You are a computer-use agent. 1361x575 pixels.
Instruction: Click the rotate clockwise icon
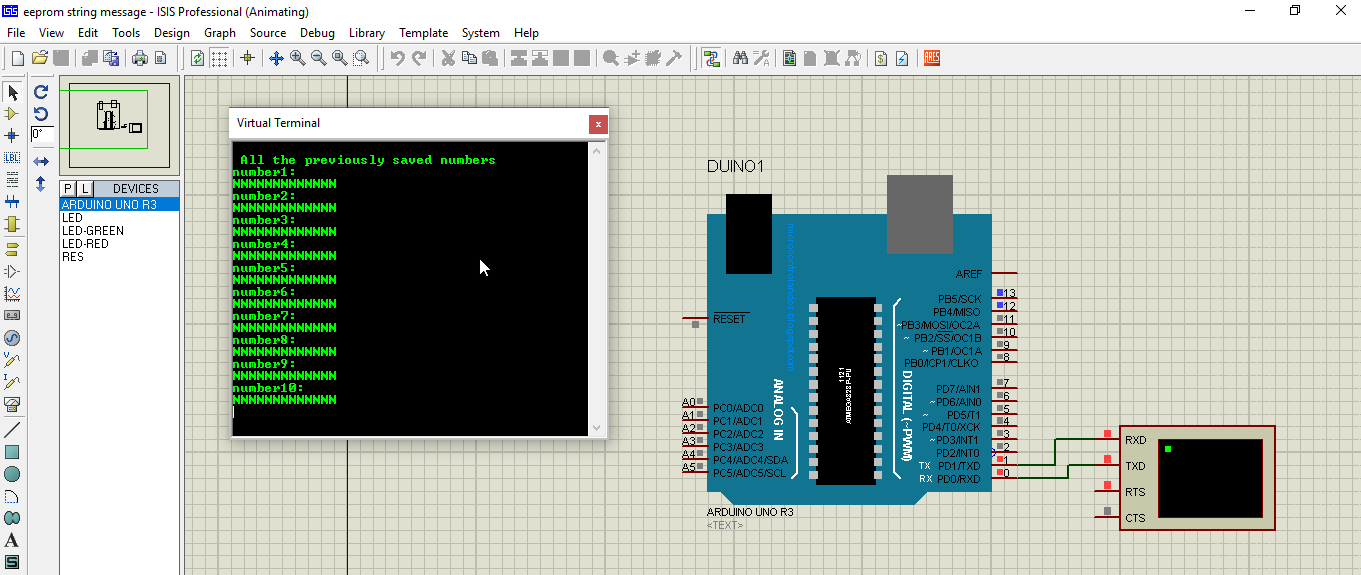tap(41, 92)
